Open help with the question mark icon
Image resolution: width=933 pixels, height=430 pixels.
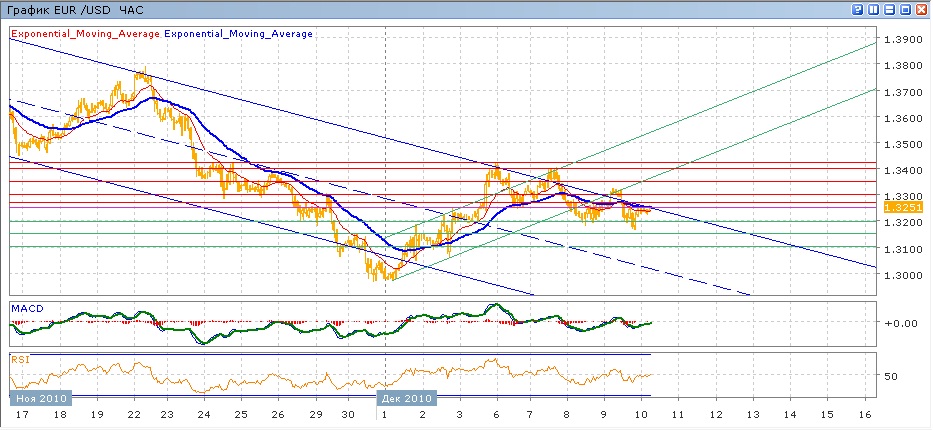(857, 10)
